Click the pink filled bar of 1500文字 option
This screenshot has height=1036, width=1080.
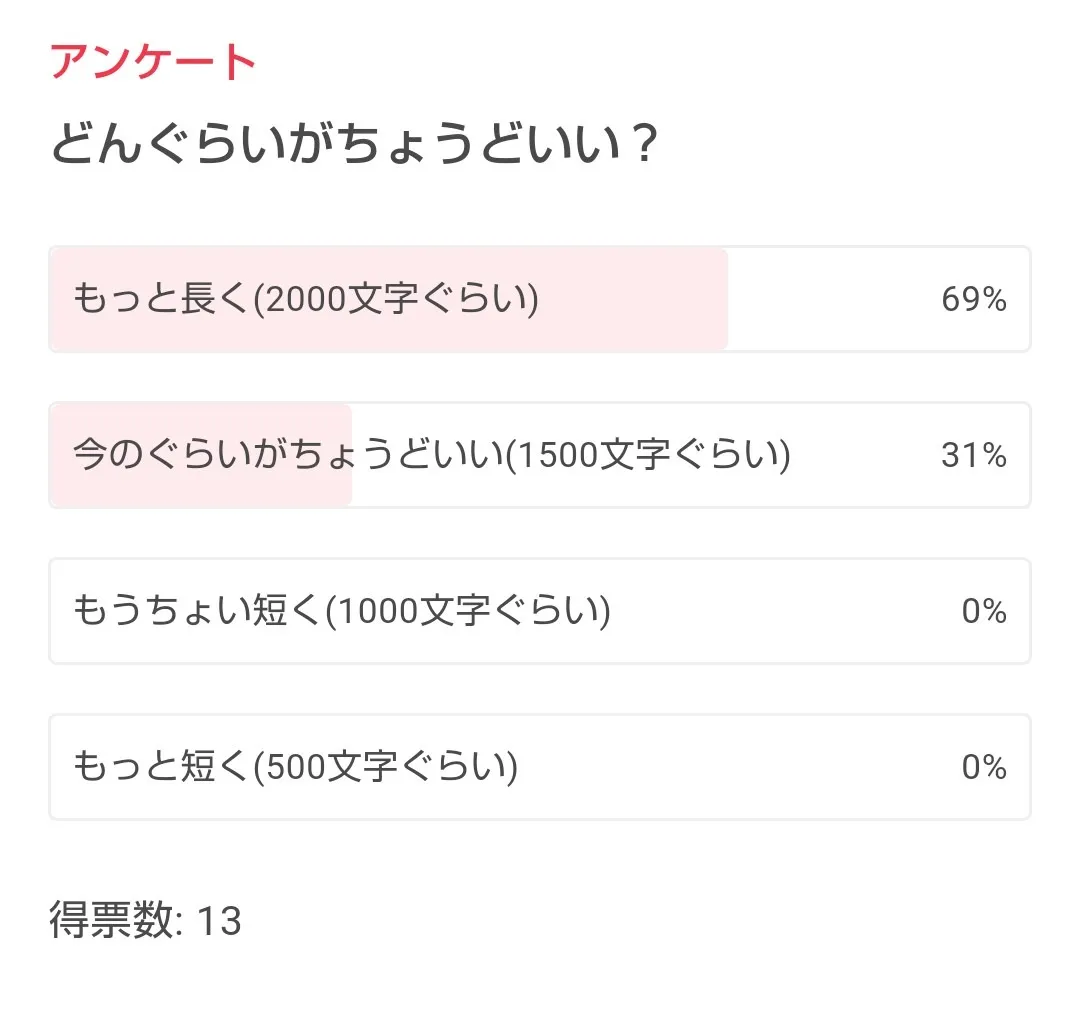tap(201, 455)
